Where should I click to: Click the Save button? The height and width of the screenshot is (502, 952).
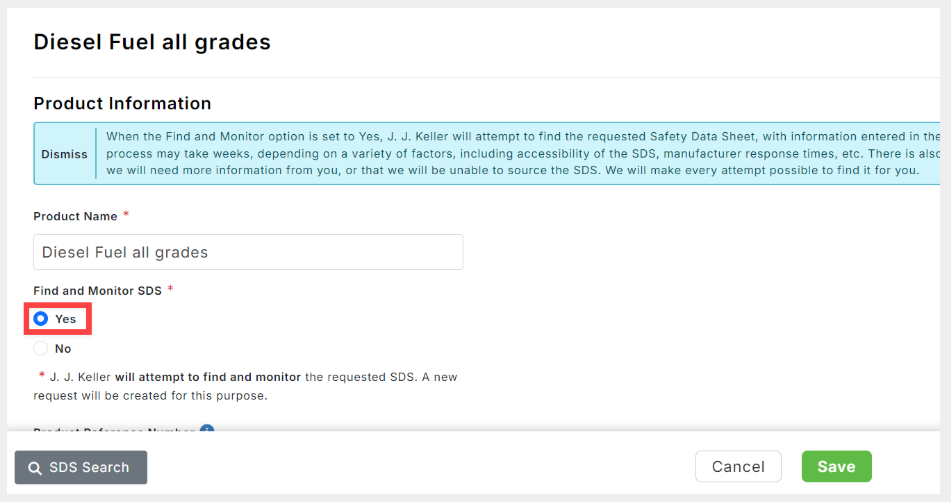(837, 466)
